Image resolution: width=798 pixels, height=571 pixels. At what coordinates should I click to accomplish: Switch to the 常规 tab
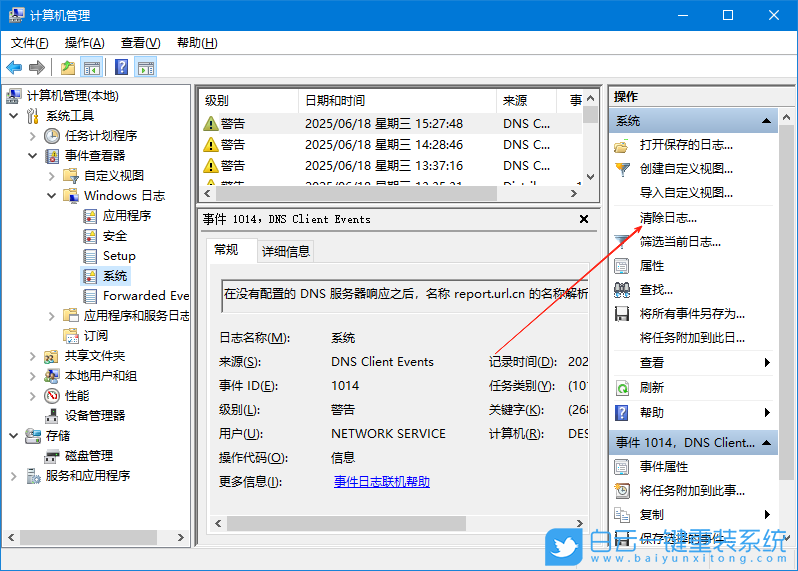pyautogui.click(x=226, y=250)
